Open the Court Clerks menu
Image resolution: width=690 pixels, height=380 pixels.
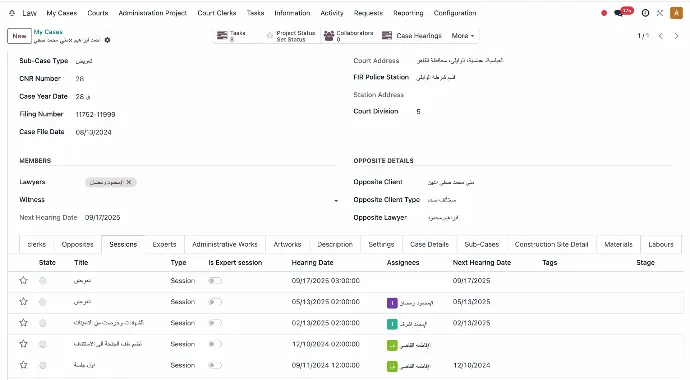coord(217,13)
